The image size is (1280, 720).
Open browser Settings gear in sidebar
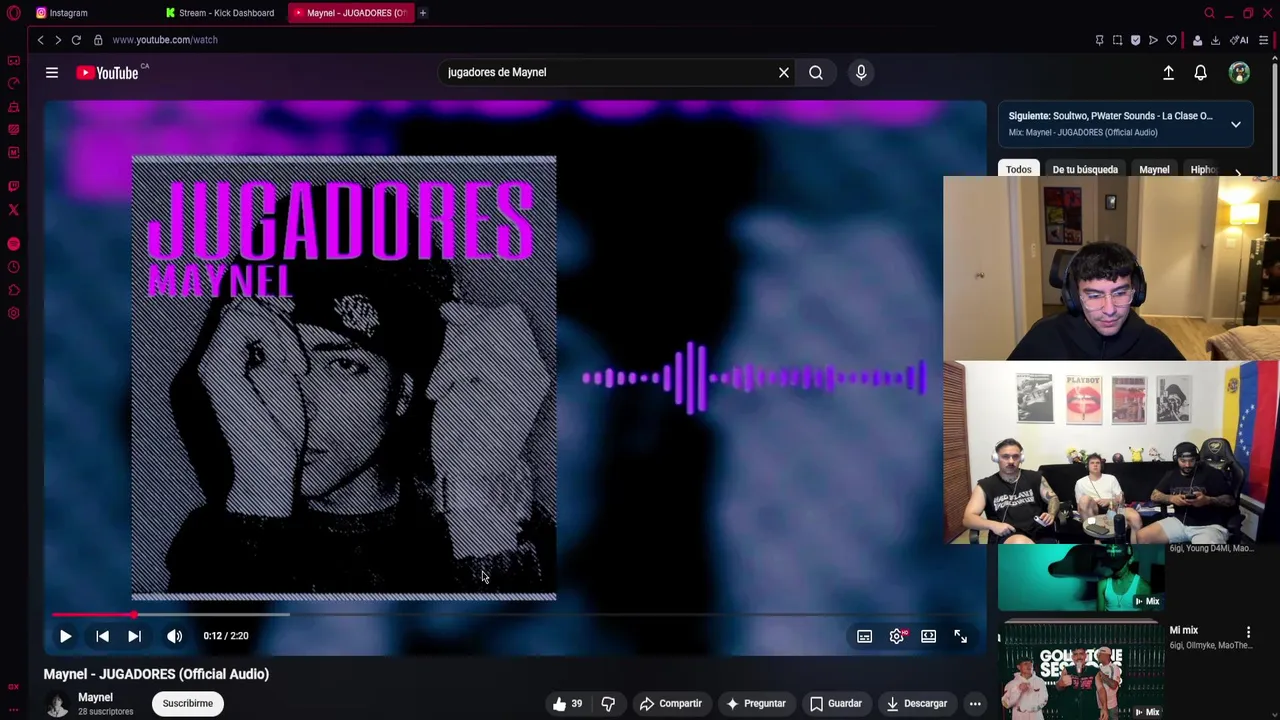13,314
